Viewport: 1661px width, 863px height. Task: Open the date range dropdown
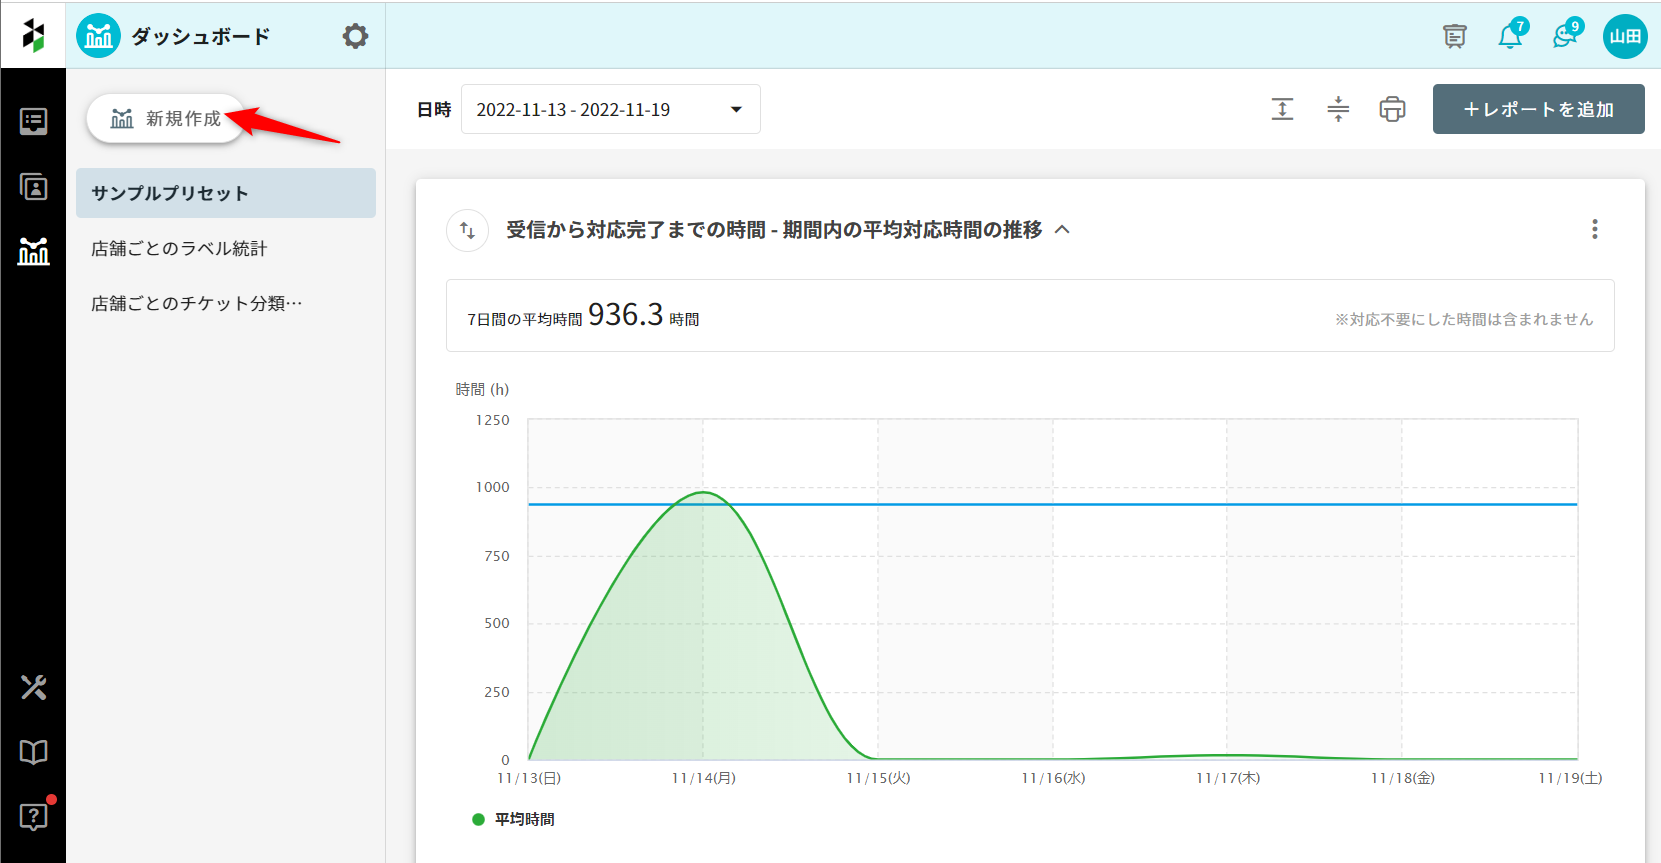(x=610, y=109)
